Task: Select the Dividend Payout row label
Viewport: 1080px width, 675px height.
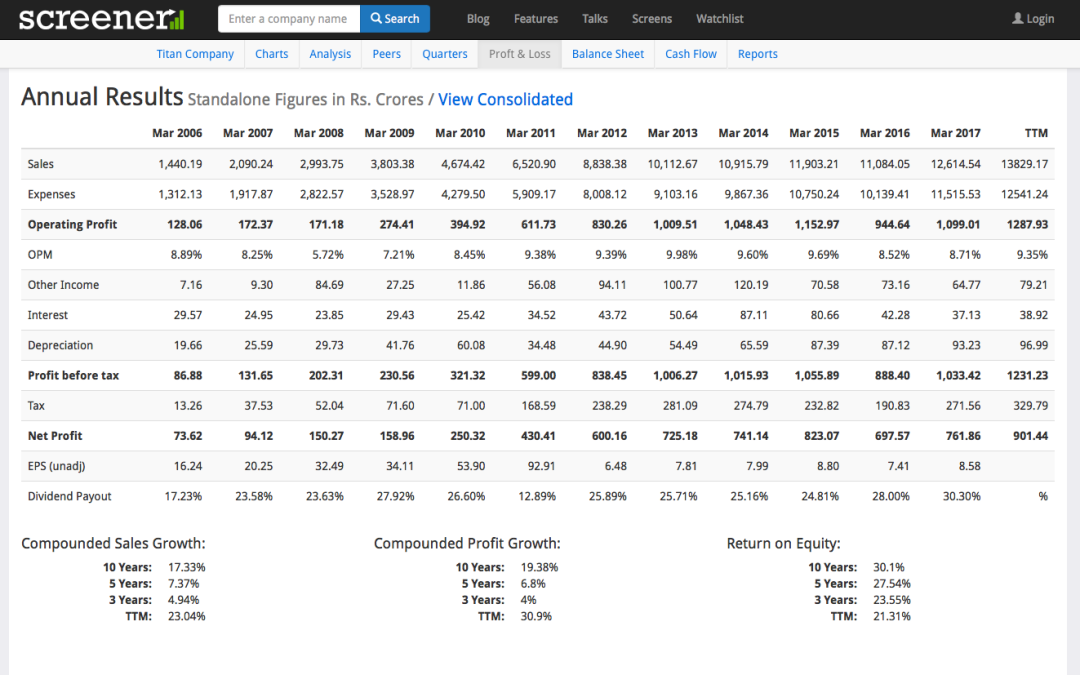Action: point(70,497)
